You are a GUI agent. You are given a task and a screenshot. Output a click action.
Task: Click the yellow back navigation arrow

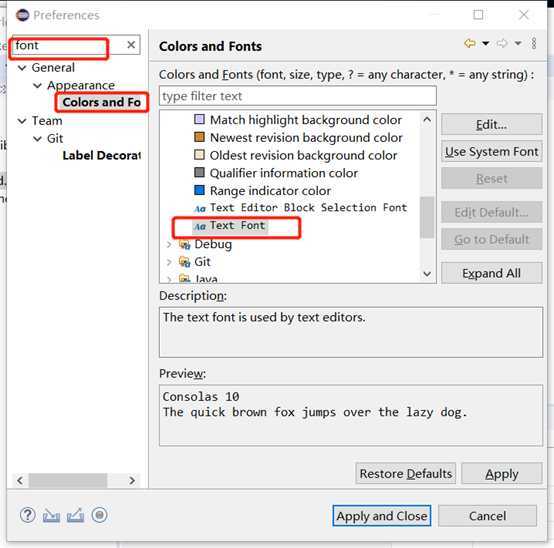point(470,43)
